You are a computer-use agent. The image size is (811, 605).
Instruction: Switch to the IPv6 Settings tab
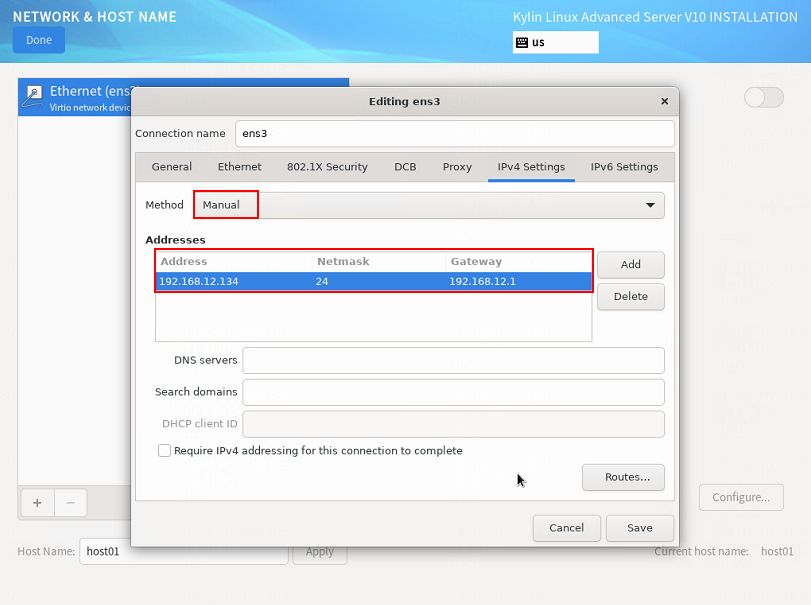pyautogui.click(x=624, y=167)
